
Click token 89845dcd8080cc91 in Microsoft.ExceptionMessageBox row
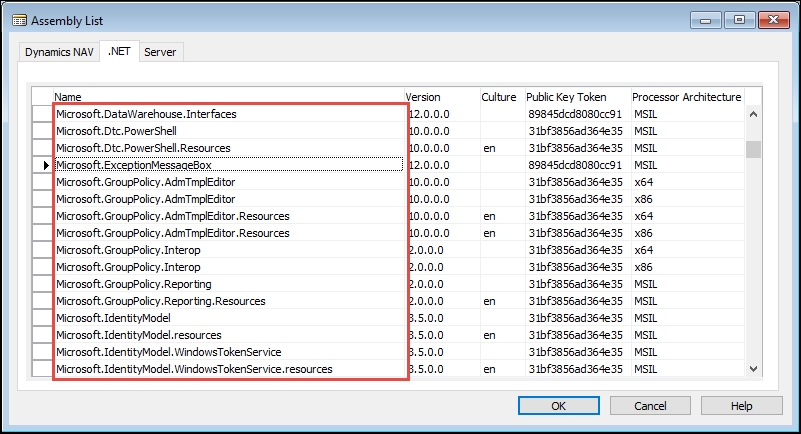pyautogui.click(x=575, y=165)
